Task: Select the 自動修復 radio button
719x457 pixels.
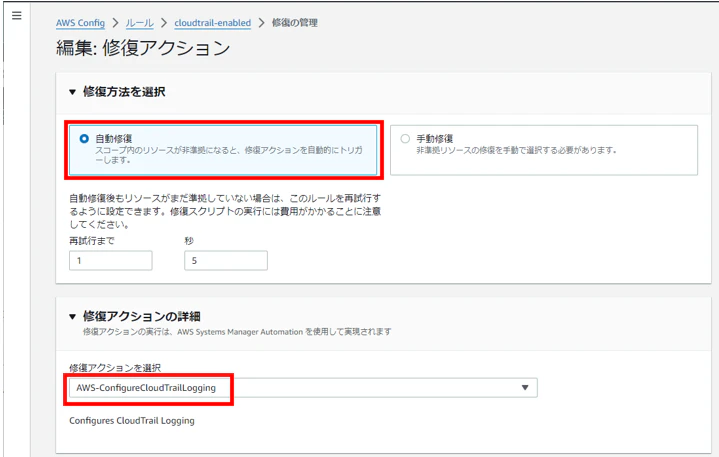Action: point(84,138)
